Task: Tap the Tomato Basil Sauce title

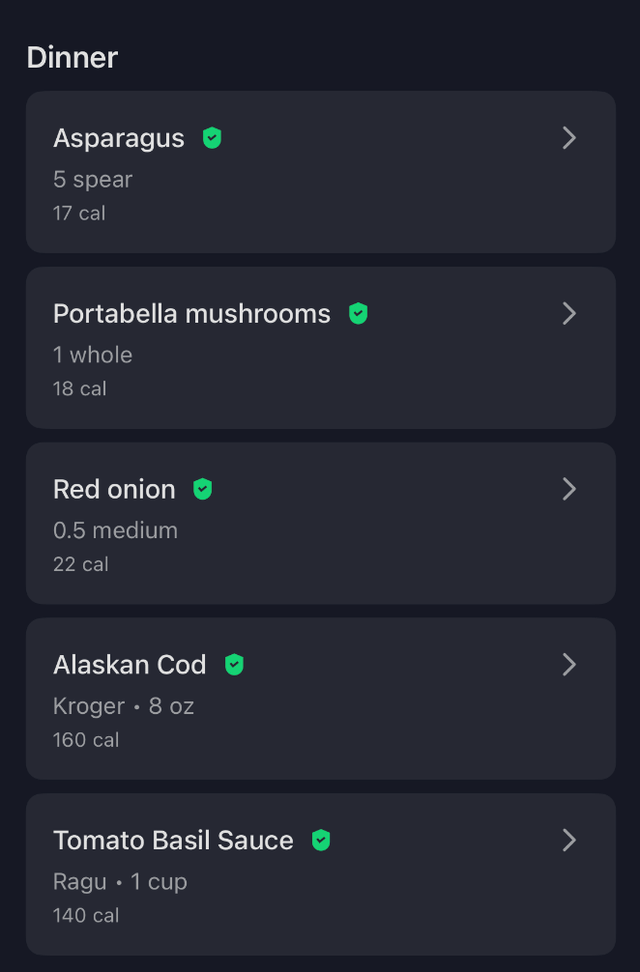Action: pos(173,840)
